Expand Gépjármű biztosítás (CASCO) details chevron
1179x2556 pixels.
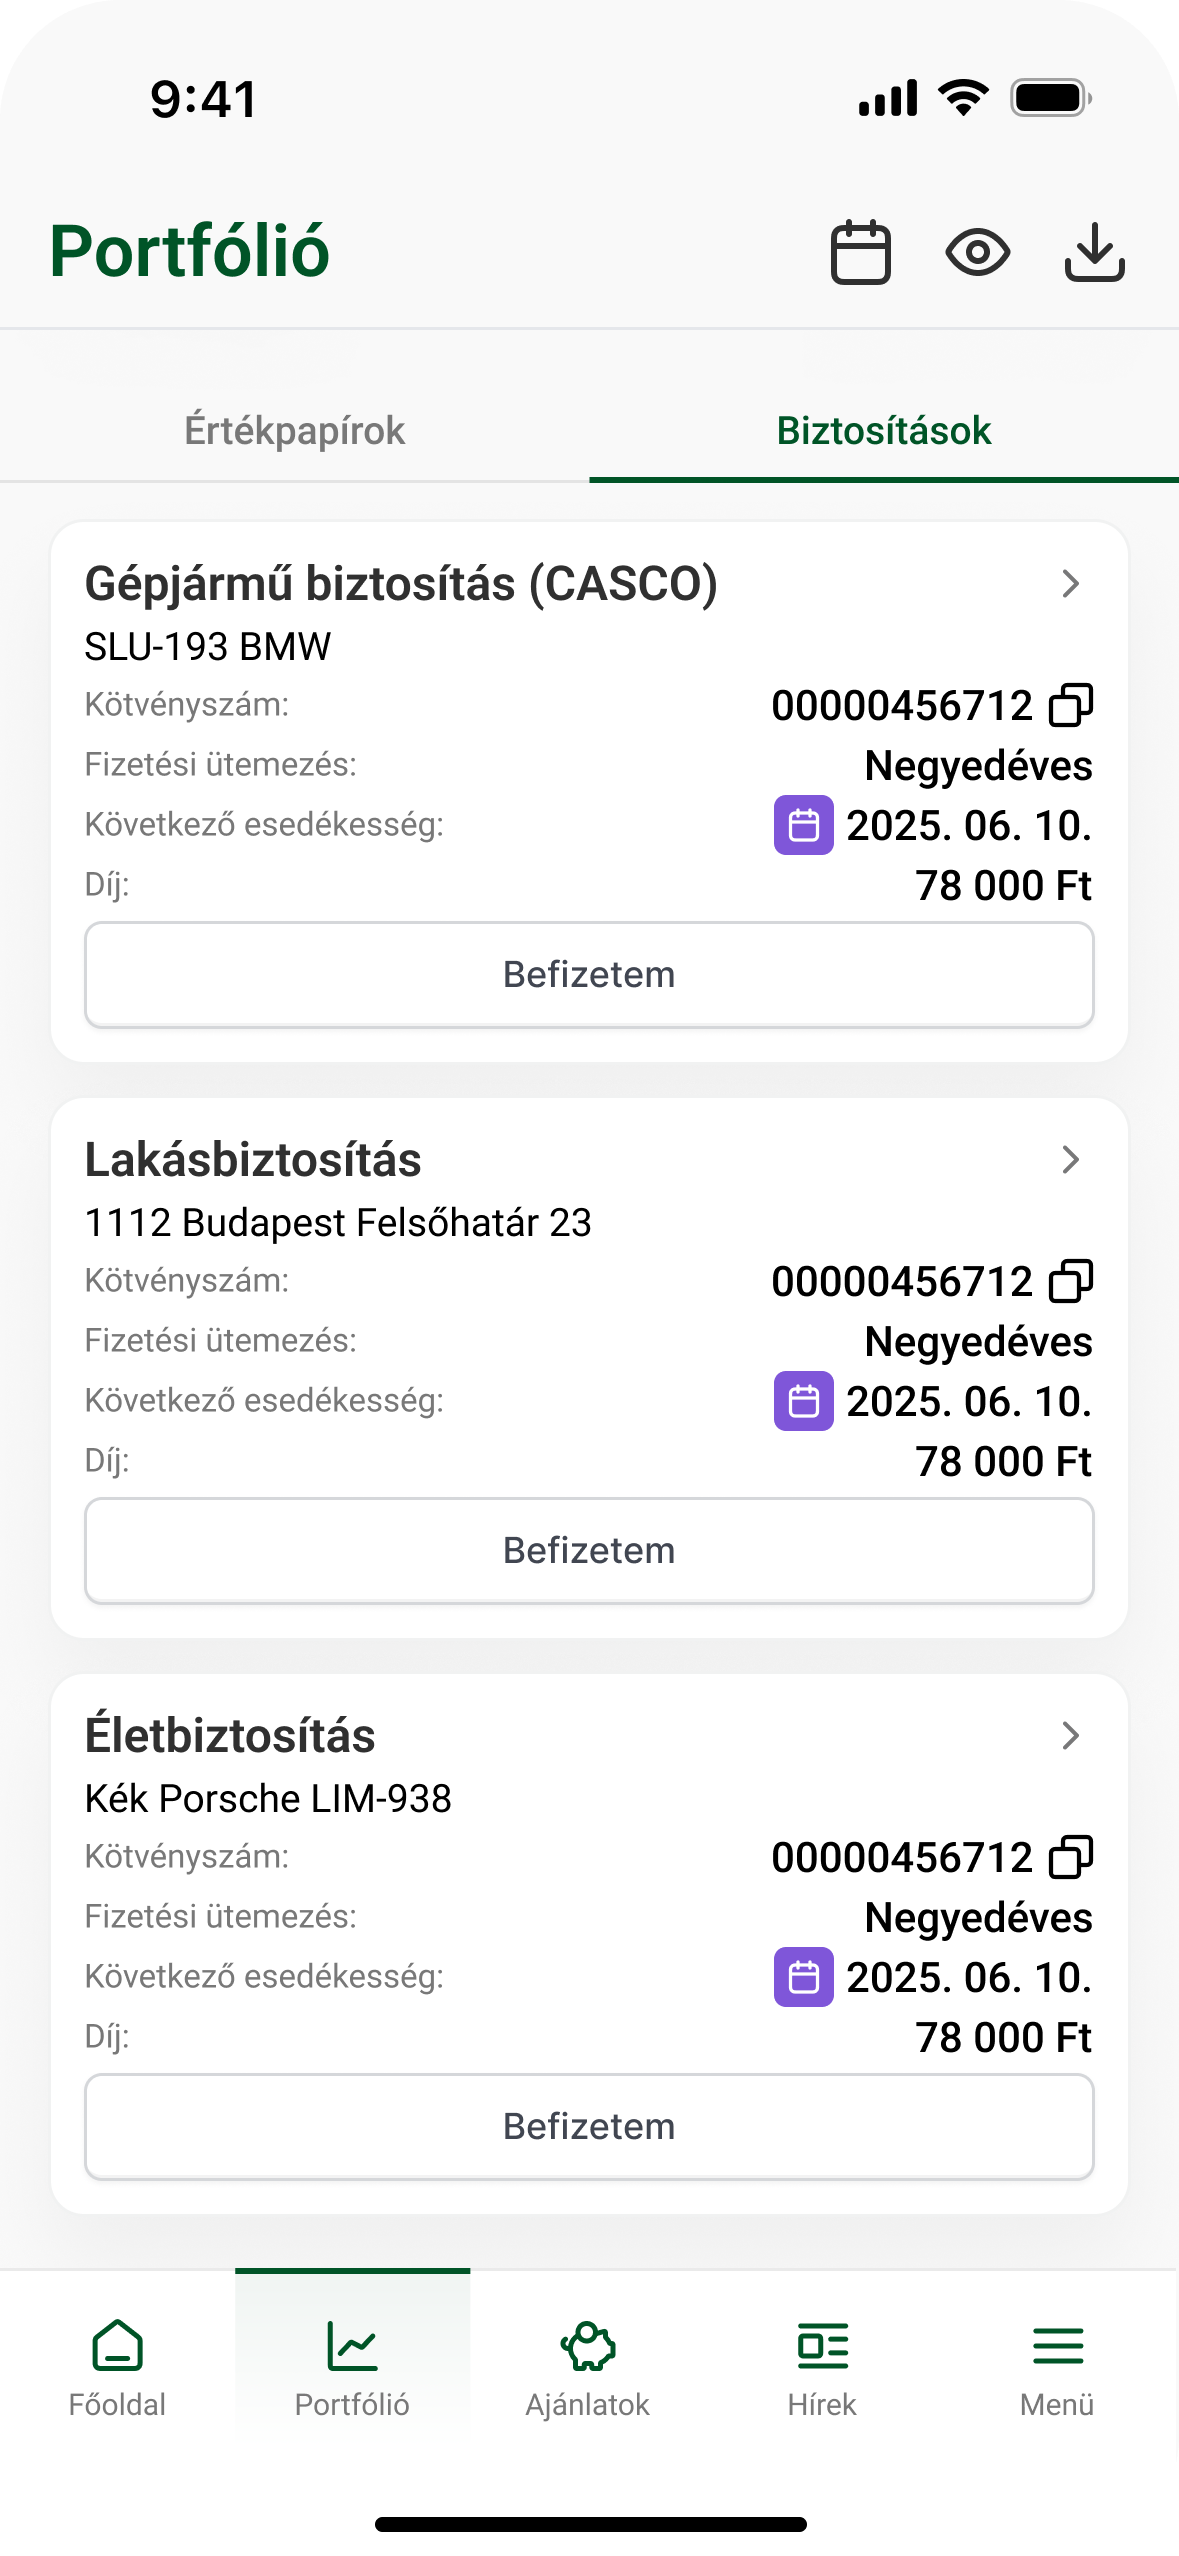pyautogui.click(x=1070, y=584)
